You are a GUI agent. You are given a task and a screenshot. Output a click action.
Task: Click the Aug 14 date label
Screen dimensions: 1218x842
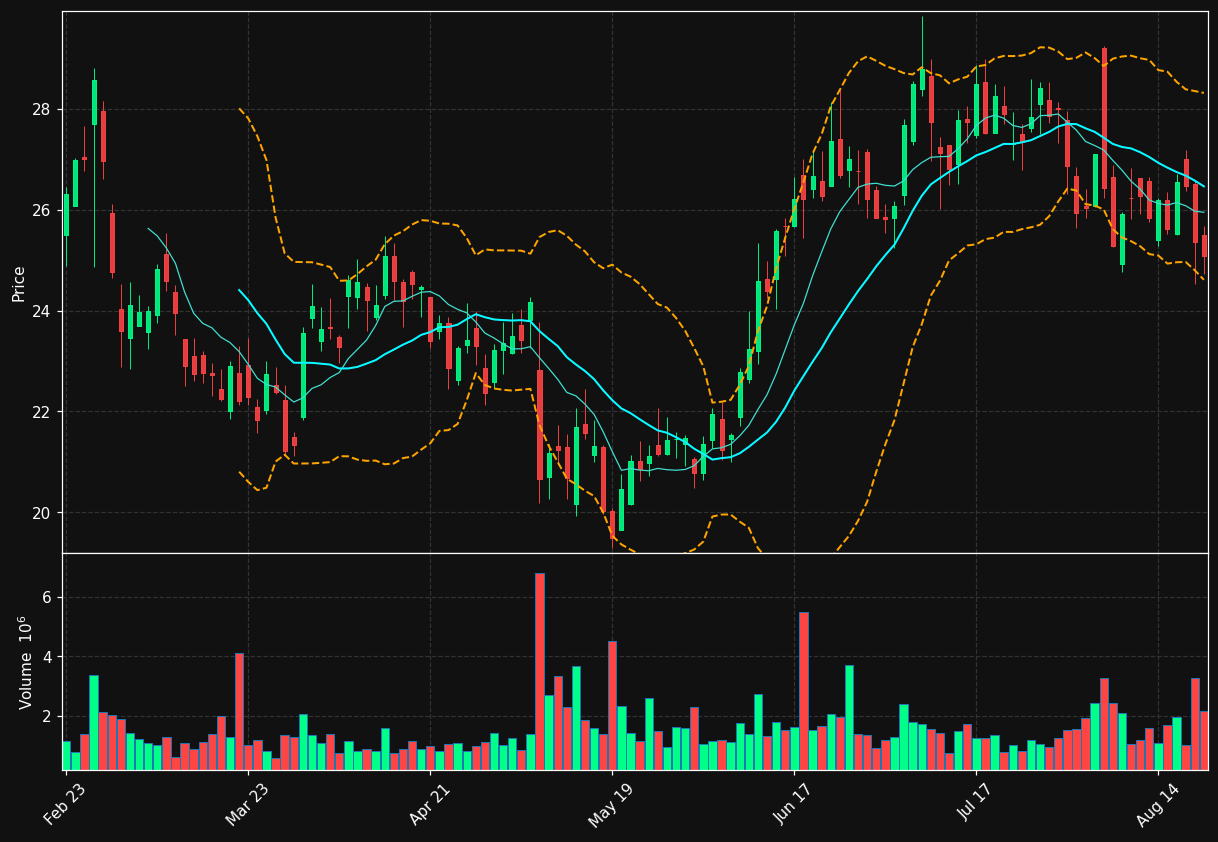[x=1159, y=805]
